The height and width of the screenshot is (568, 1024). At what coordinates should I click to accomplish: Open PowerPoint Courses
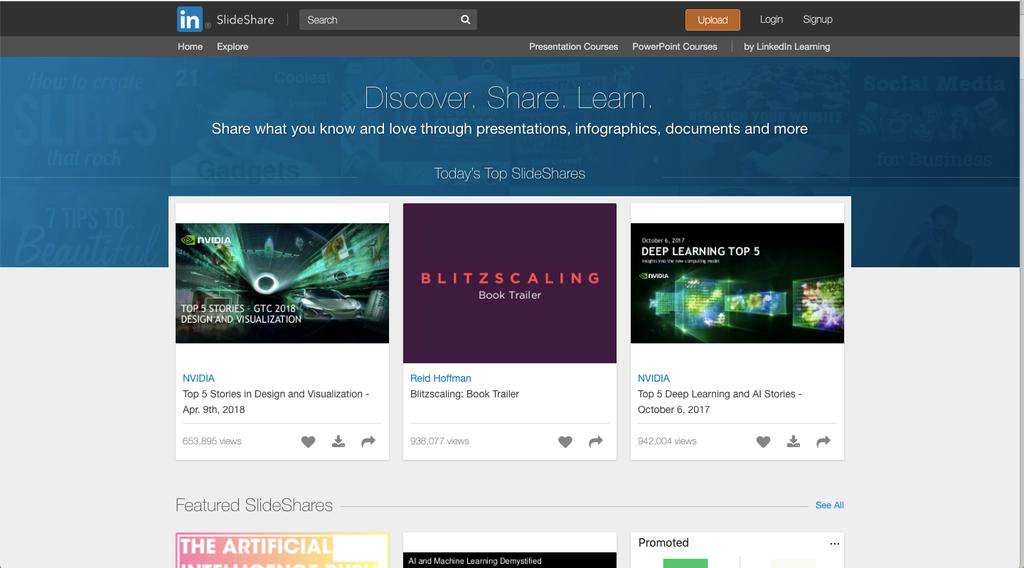click(x=675, y=46)
